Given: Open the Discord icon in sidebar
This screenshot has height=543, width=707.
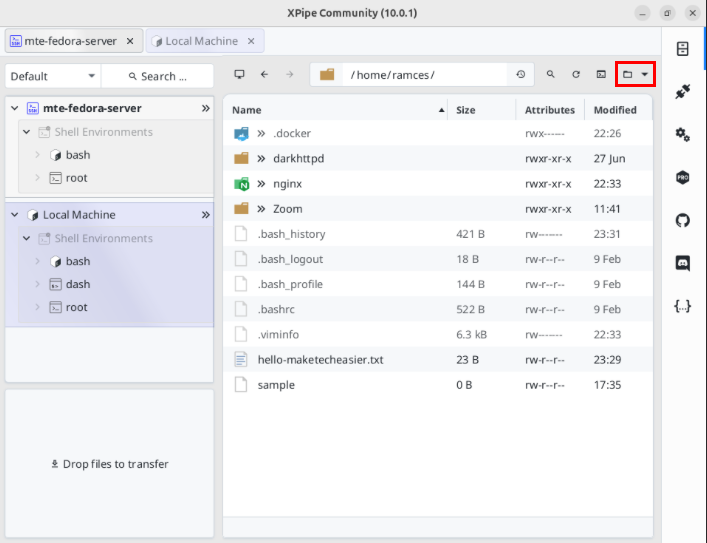Looking at the screenshot, I should coord(682,263).
